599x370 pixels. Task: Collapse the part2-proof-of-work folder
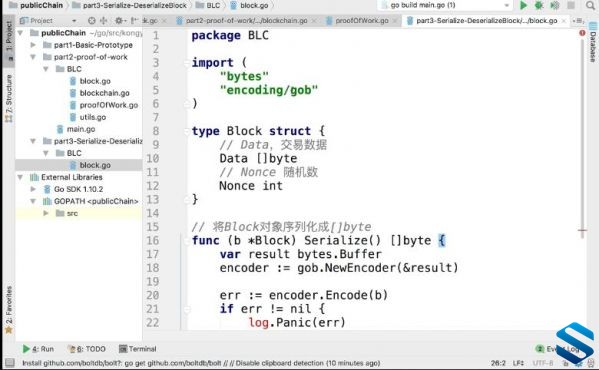[x=33, y=57]
